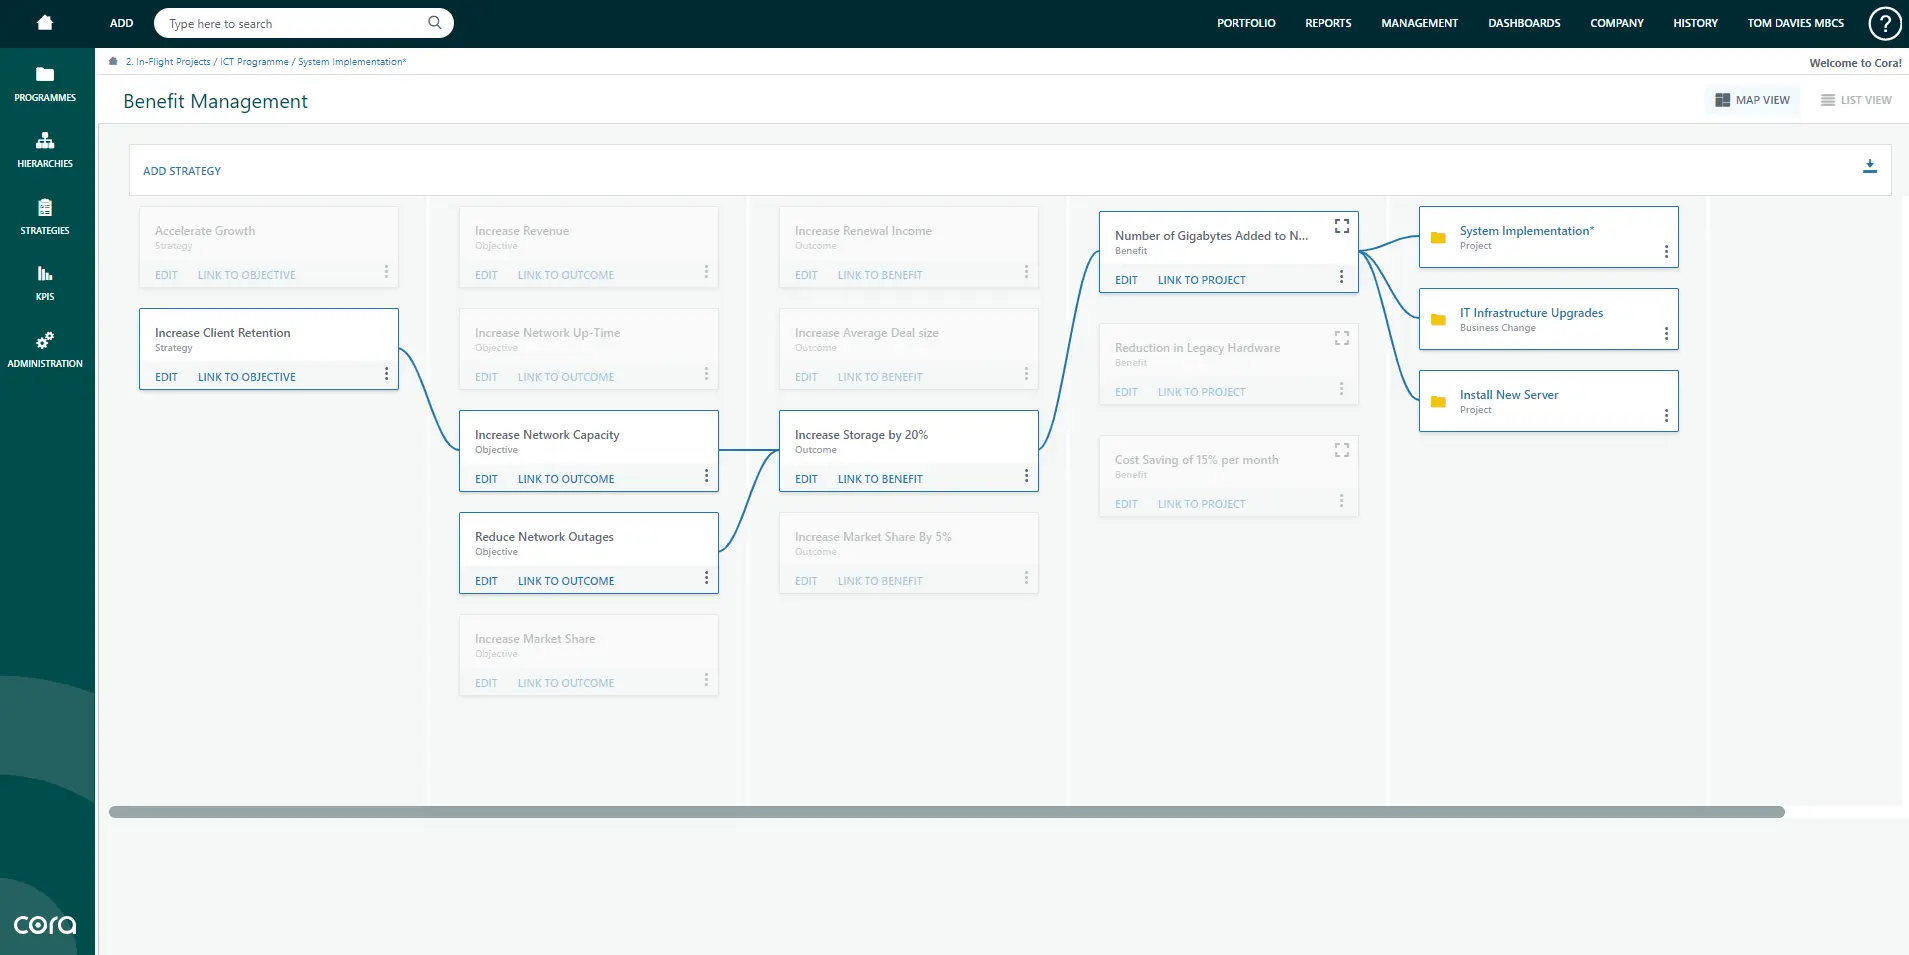
Task: Open options menu for Number of Gigabytes benefit
Action: pyautogui.click(x=1341, y=277)
